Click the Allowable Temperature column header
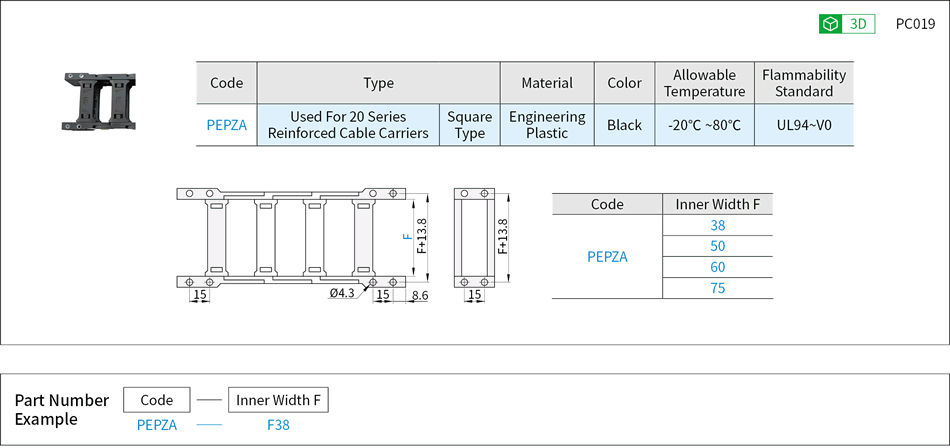 pos(704,83)
